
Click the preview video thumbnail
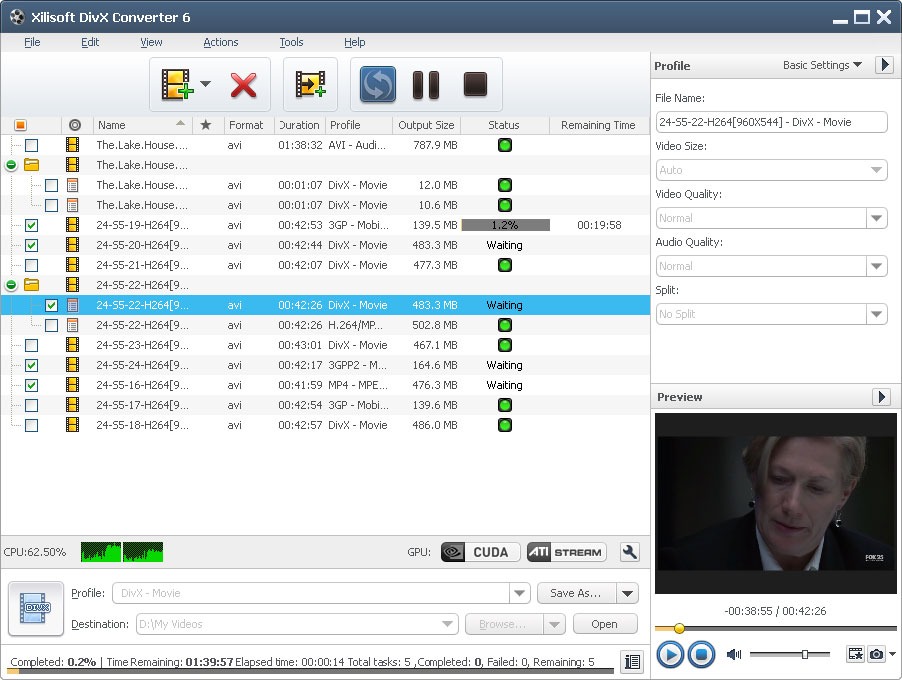(x=775, y=503)
